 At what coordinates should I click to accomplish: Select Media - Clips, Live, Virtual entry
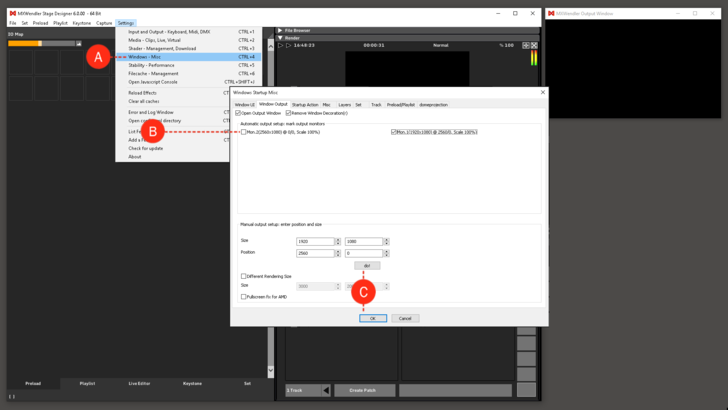(188, 40)
